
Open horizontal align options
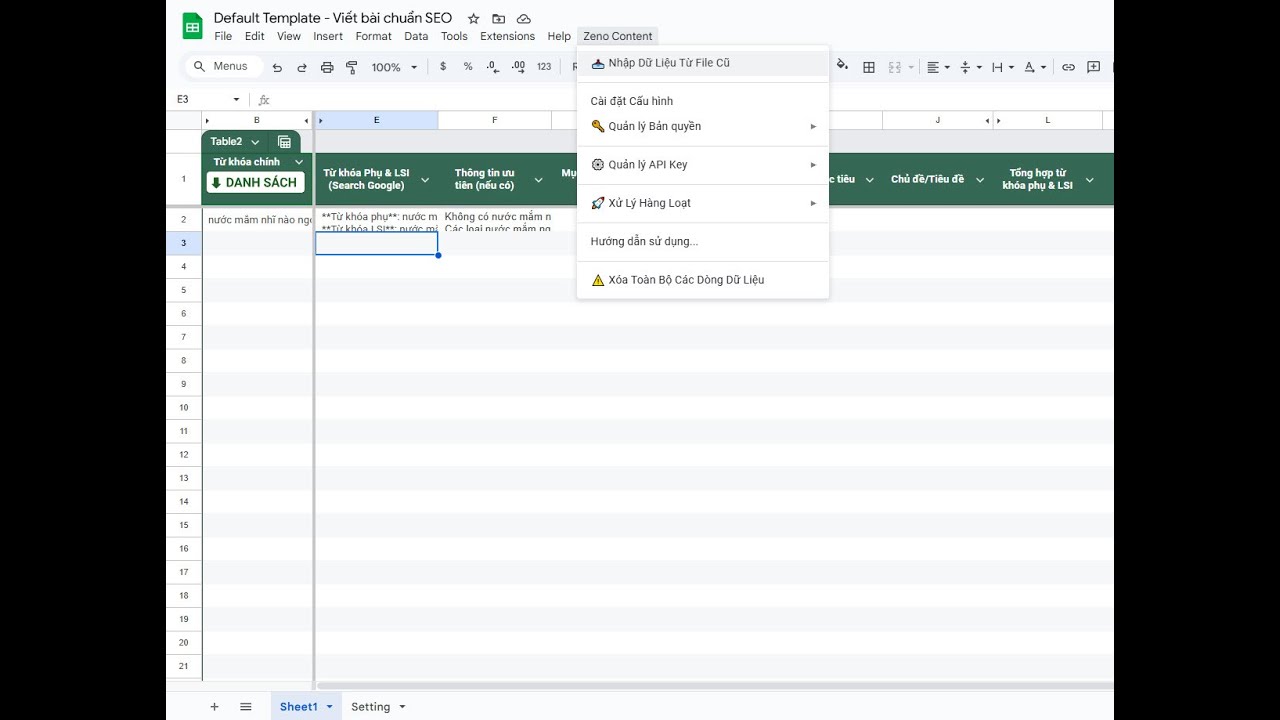tap(938, 67)
